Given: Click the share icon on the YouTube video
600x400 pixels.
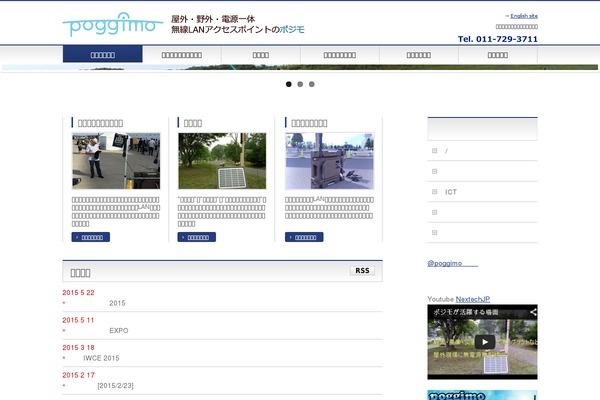Looking at the screenshot, I should (x=533, y=312).
